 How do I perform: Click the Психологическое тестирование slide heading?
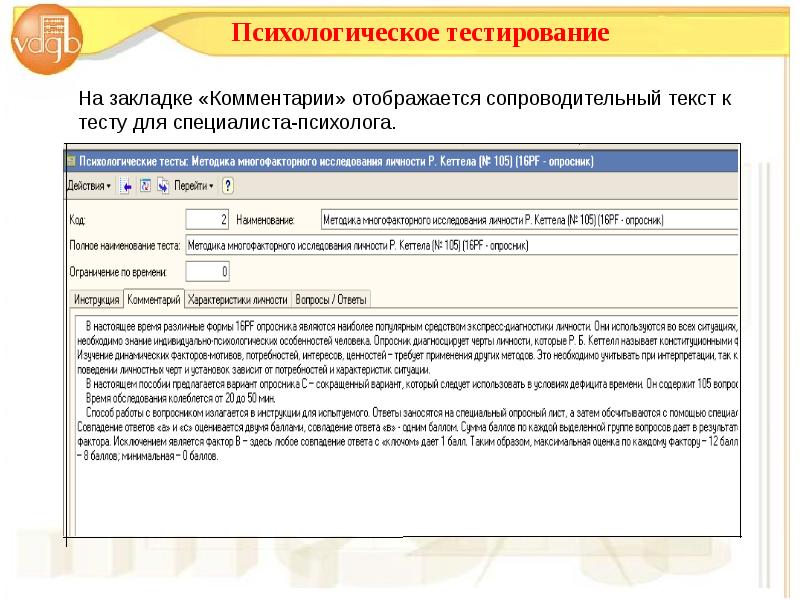click(420, 33)
